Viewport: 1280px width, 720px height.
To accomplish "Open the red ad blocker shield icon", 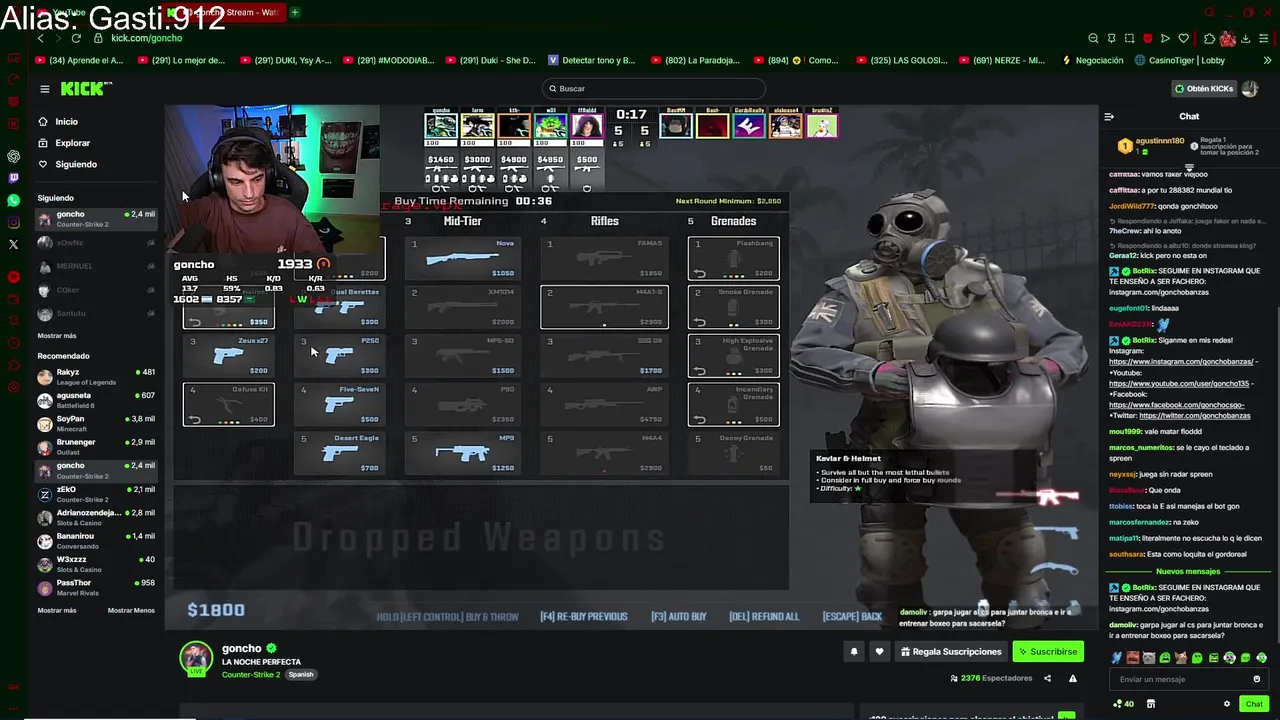I will click(x=1147, y=38).
